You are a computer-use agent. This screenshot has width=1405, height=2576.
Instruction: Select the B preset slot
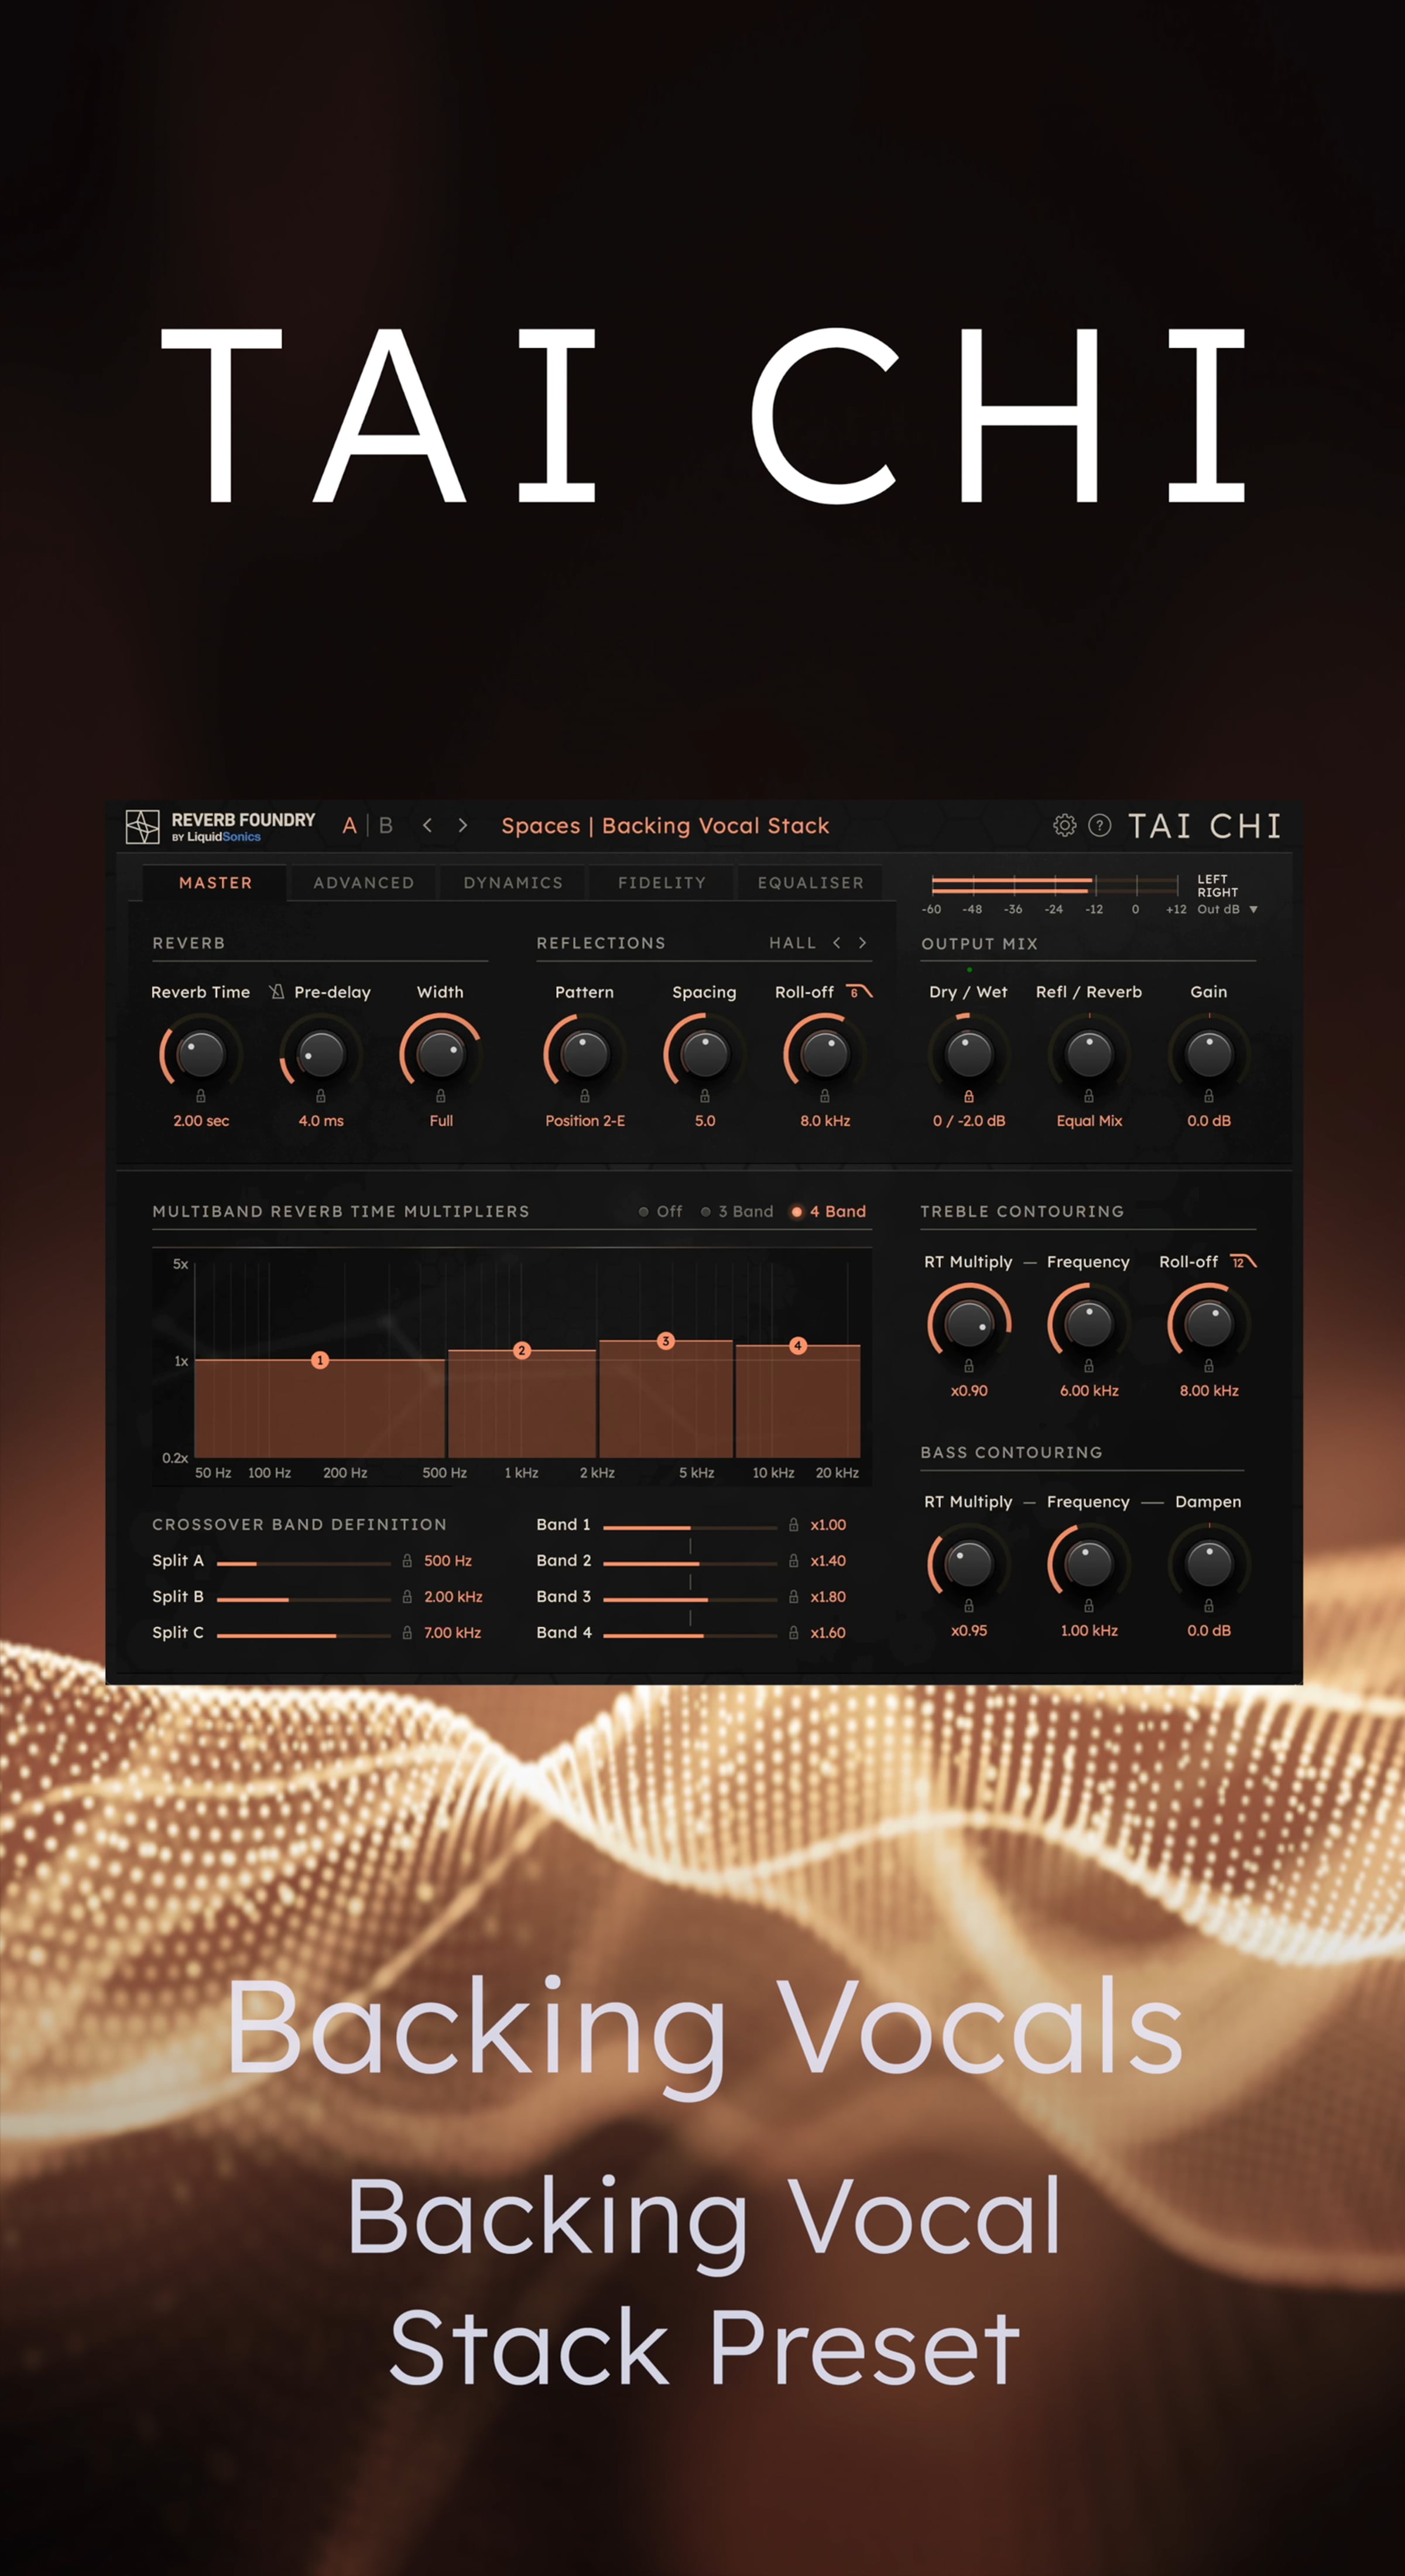point(386,825)
